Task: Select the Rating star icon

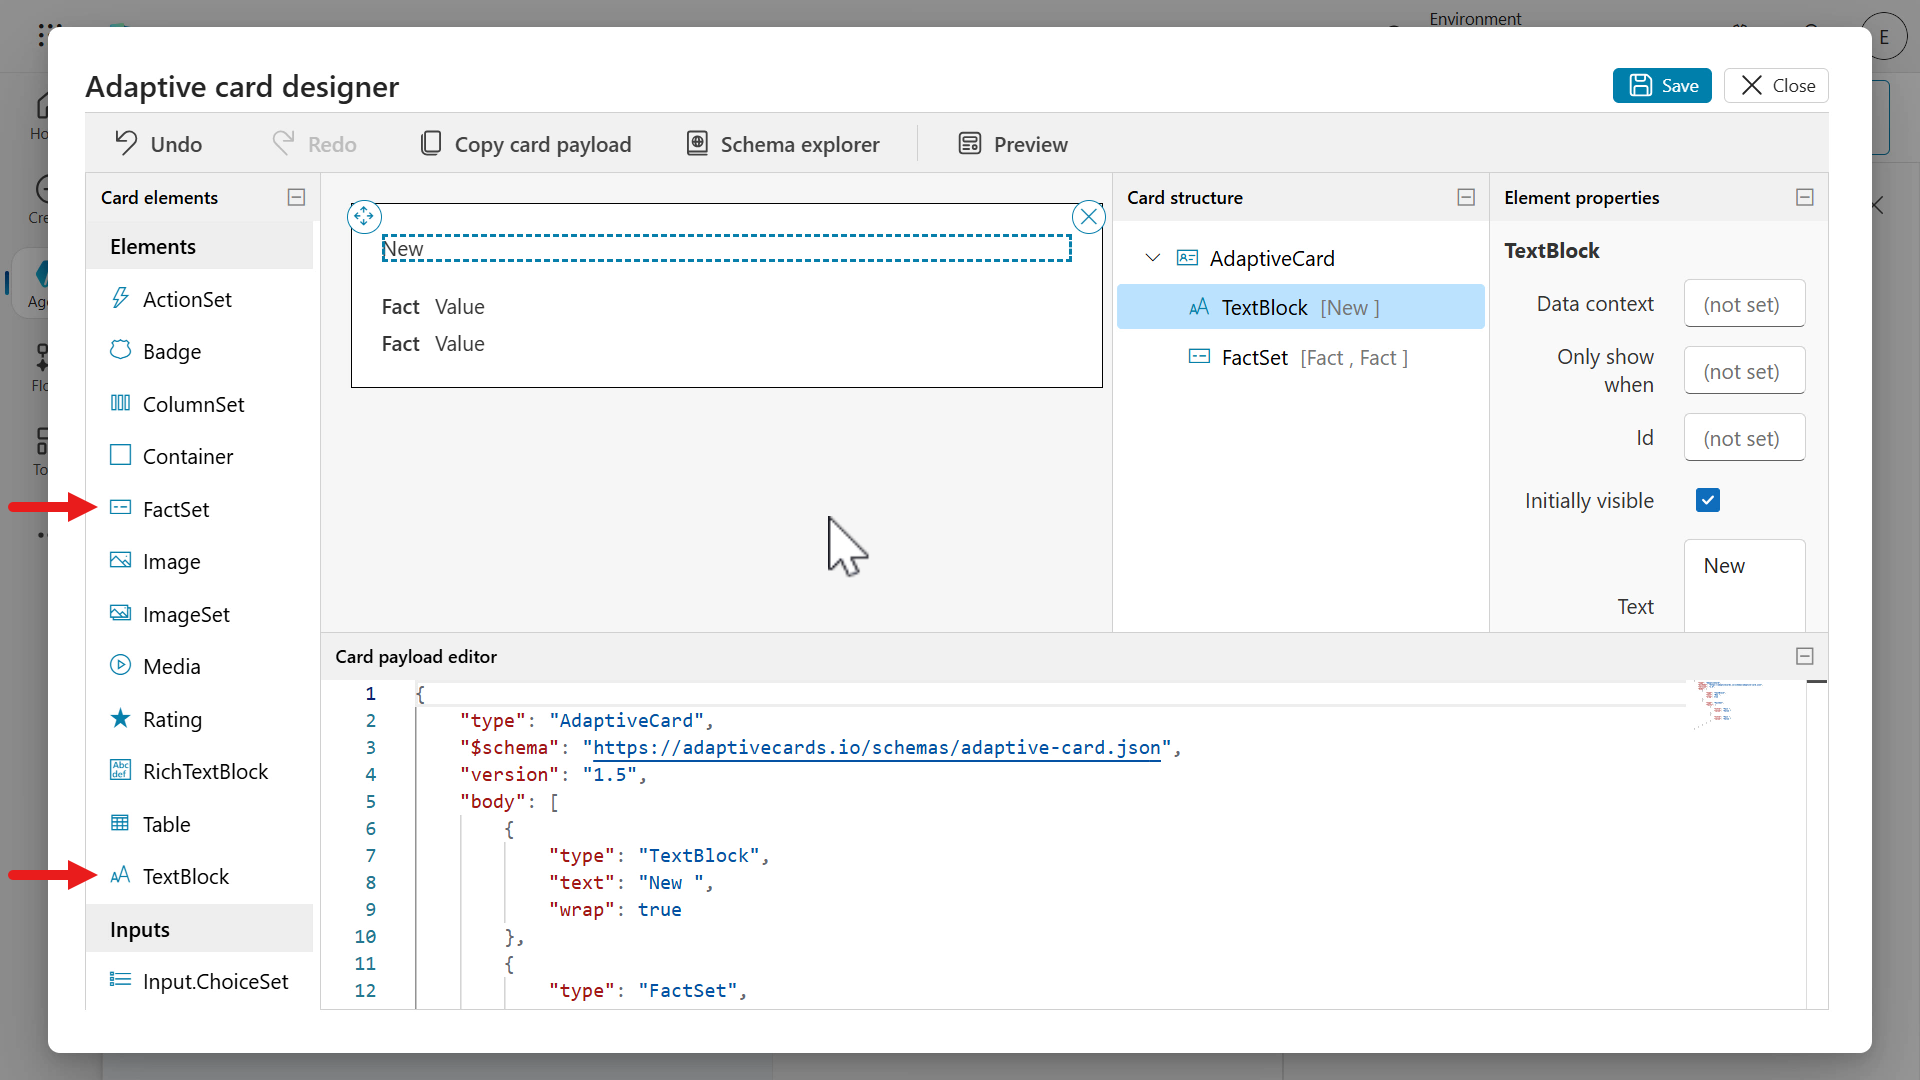Action: 120,719
